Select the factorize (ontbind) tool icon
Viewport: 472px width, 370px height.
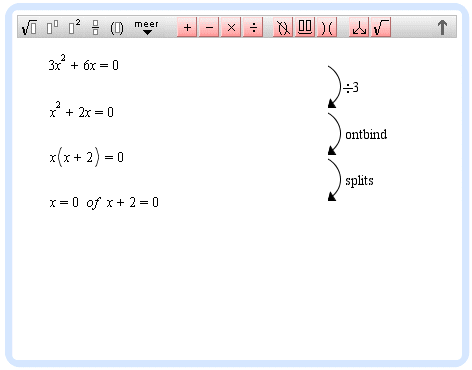pyautogui.click(x=305, y=27)
